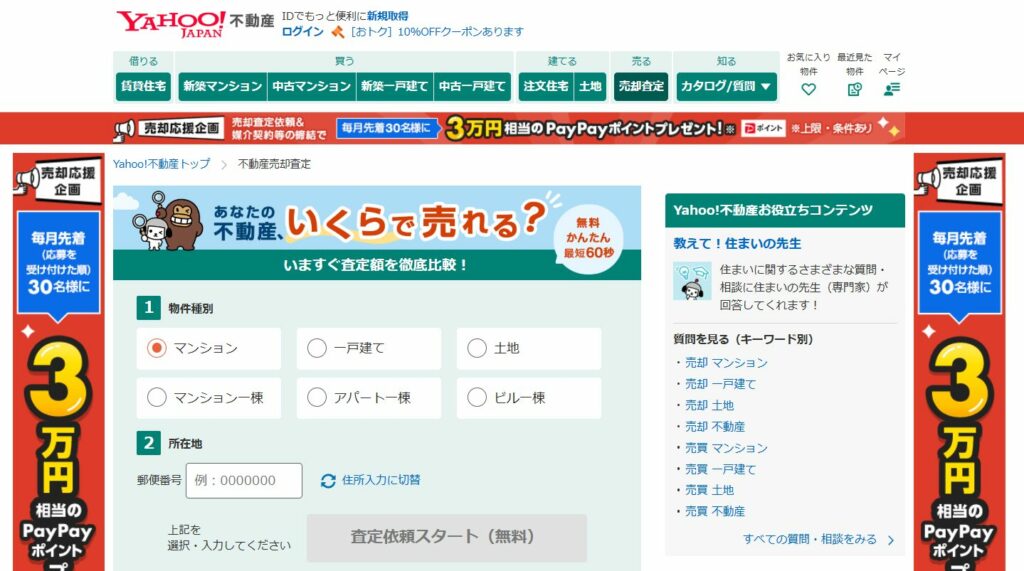Screen dimensions: 1024x571
Task: Select the 一戸建て radio option
Action: point(317,348)
